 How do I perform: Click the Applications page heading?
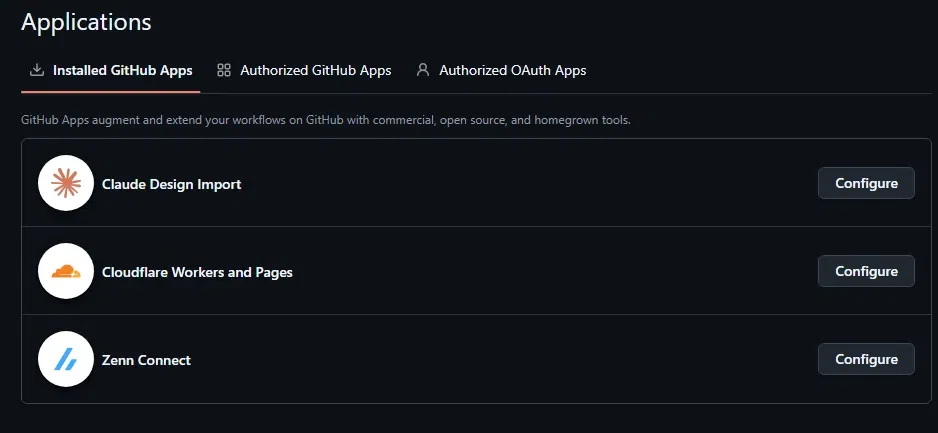(86, 22)
